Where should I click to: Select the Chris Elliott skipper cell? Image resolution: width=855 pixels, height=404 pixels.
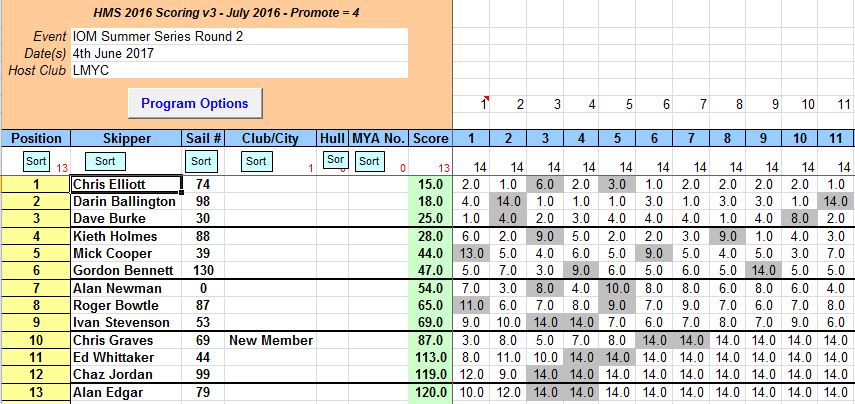126,184
